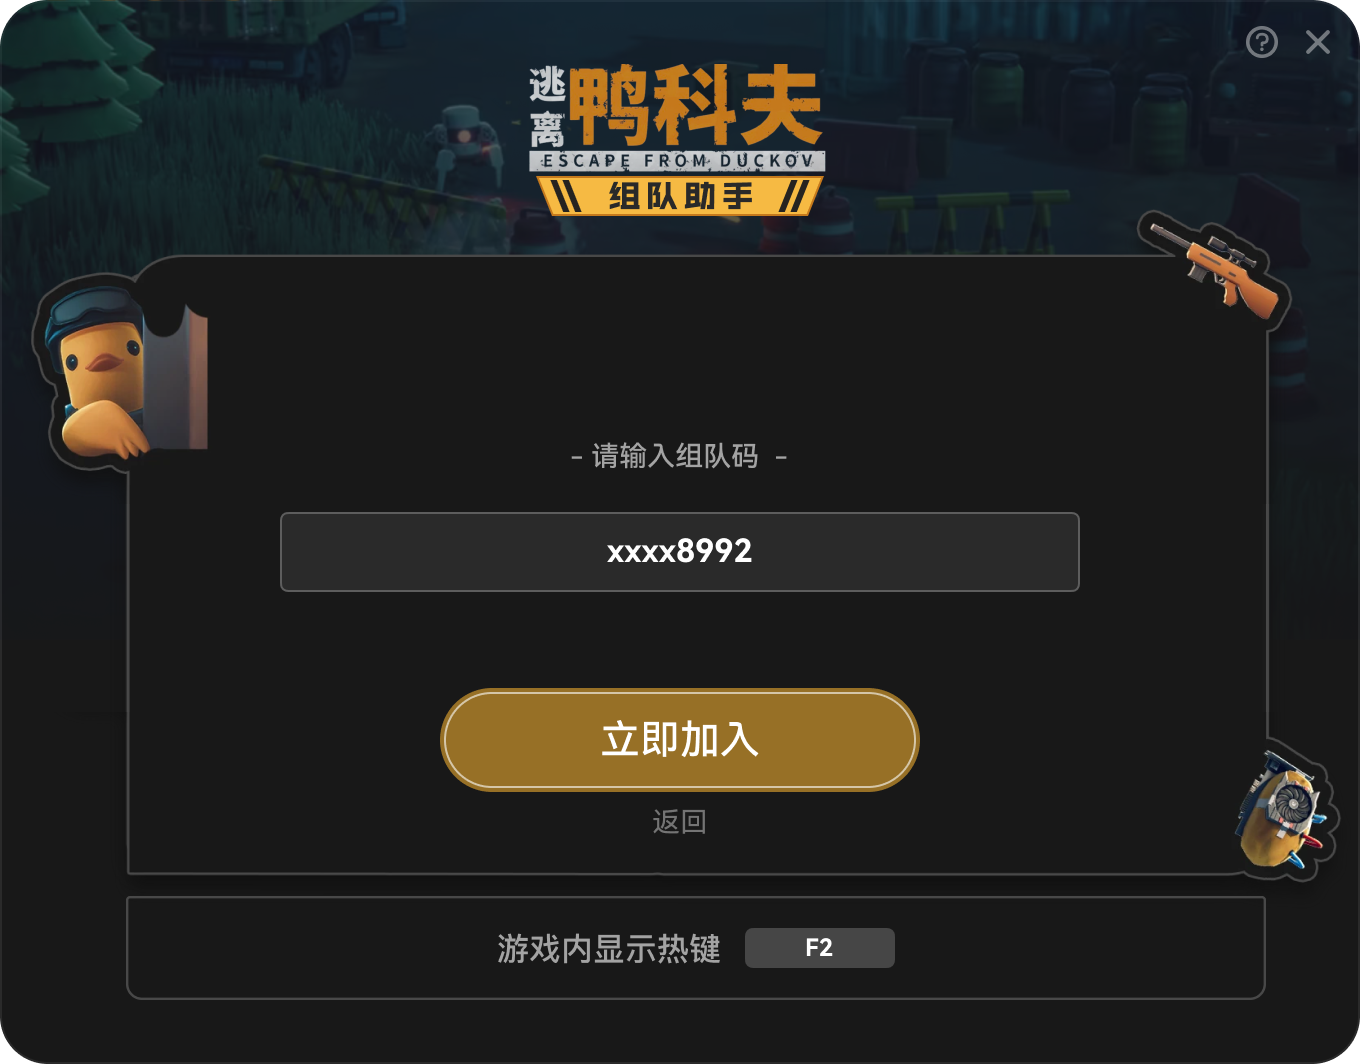The image size is (1360, 1064).
Task: Click the 逃离 characters in the logo
Action: 548,108
